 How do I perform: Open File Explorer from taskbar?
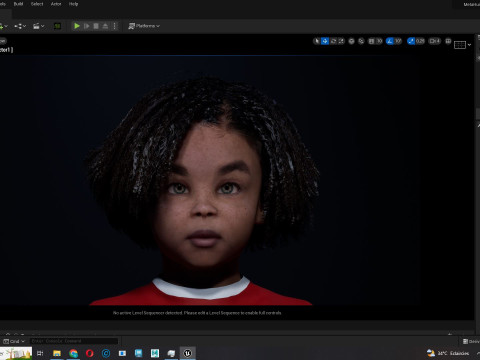tap(57, 353)
